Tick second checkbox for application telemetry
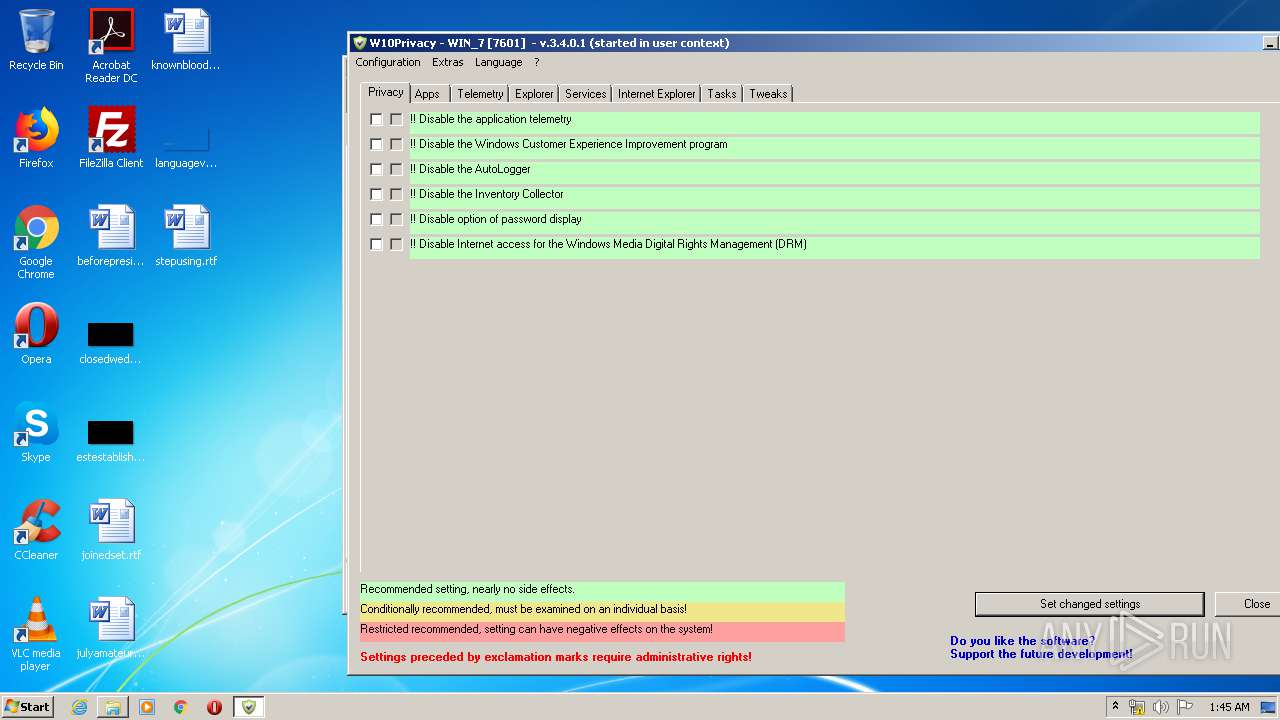Image resolution: width=1280 pixels, height=720 pixels. coord(396,119)
